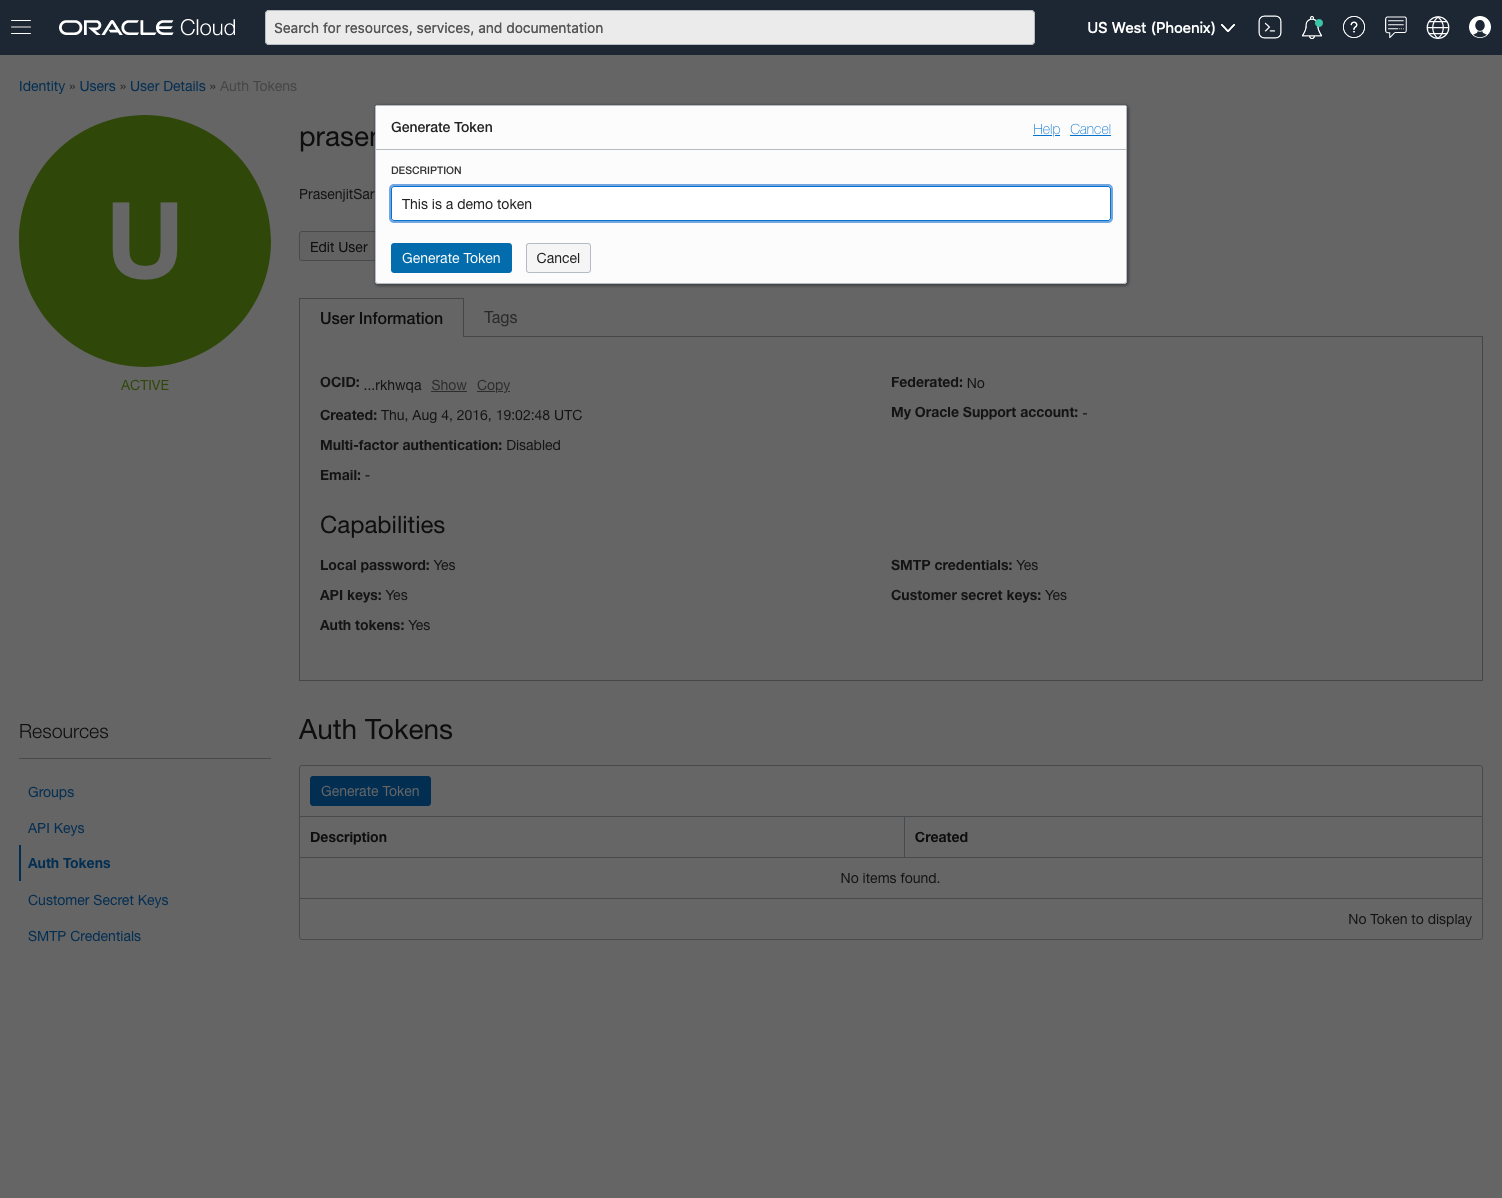Viewport: 1502px width, 1198px height.
Task: Copy the OCID value
Action: [493, 385]
